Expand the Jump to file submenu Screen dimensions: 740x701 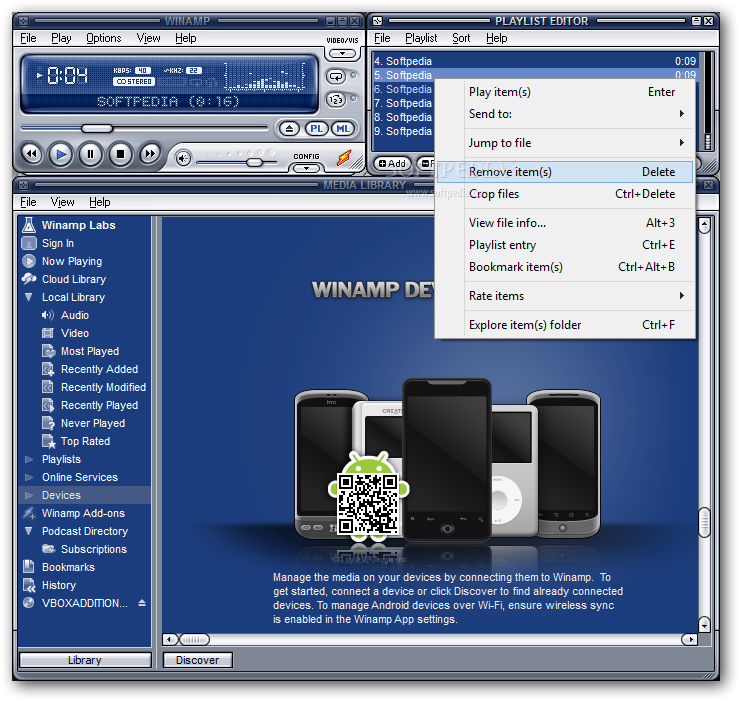point(565,143)
